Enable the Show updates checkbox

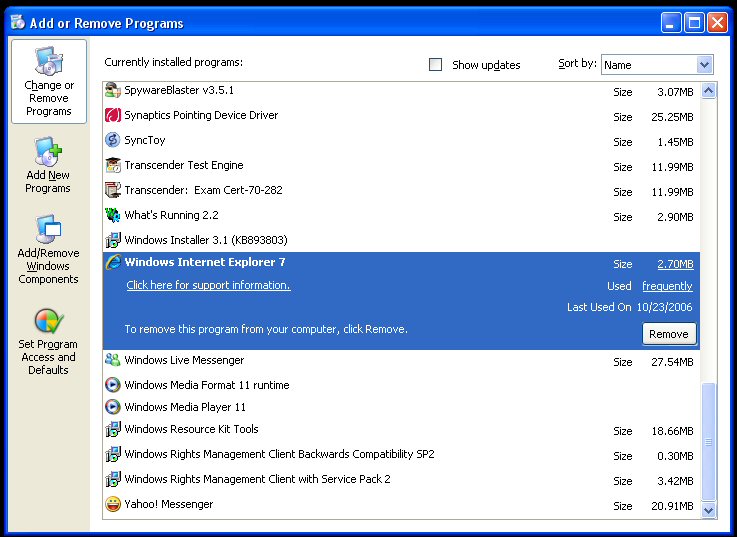point(436,64)
